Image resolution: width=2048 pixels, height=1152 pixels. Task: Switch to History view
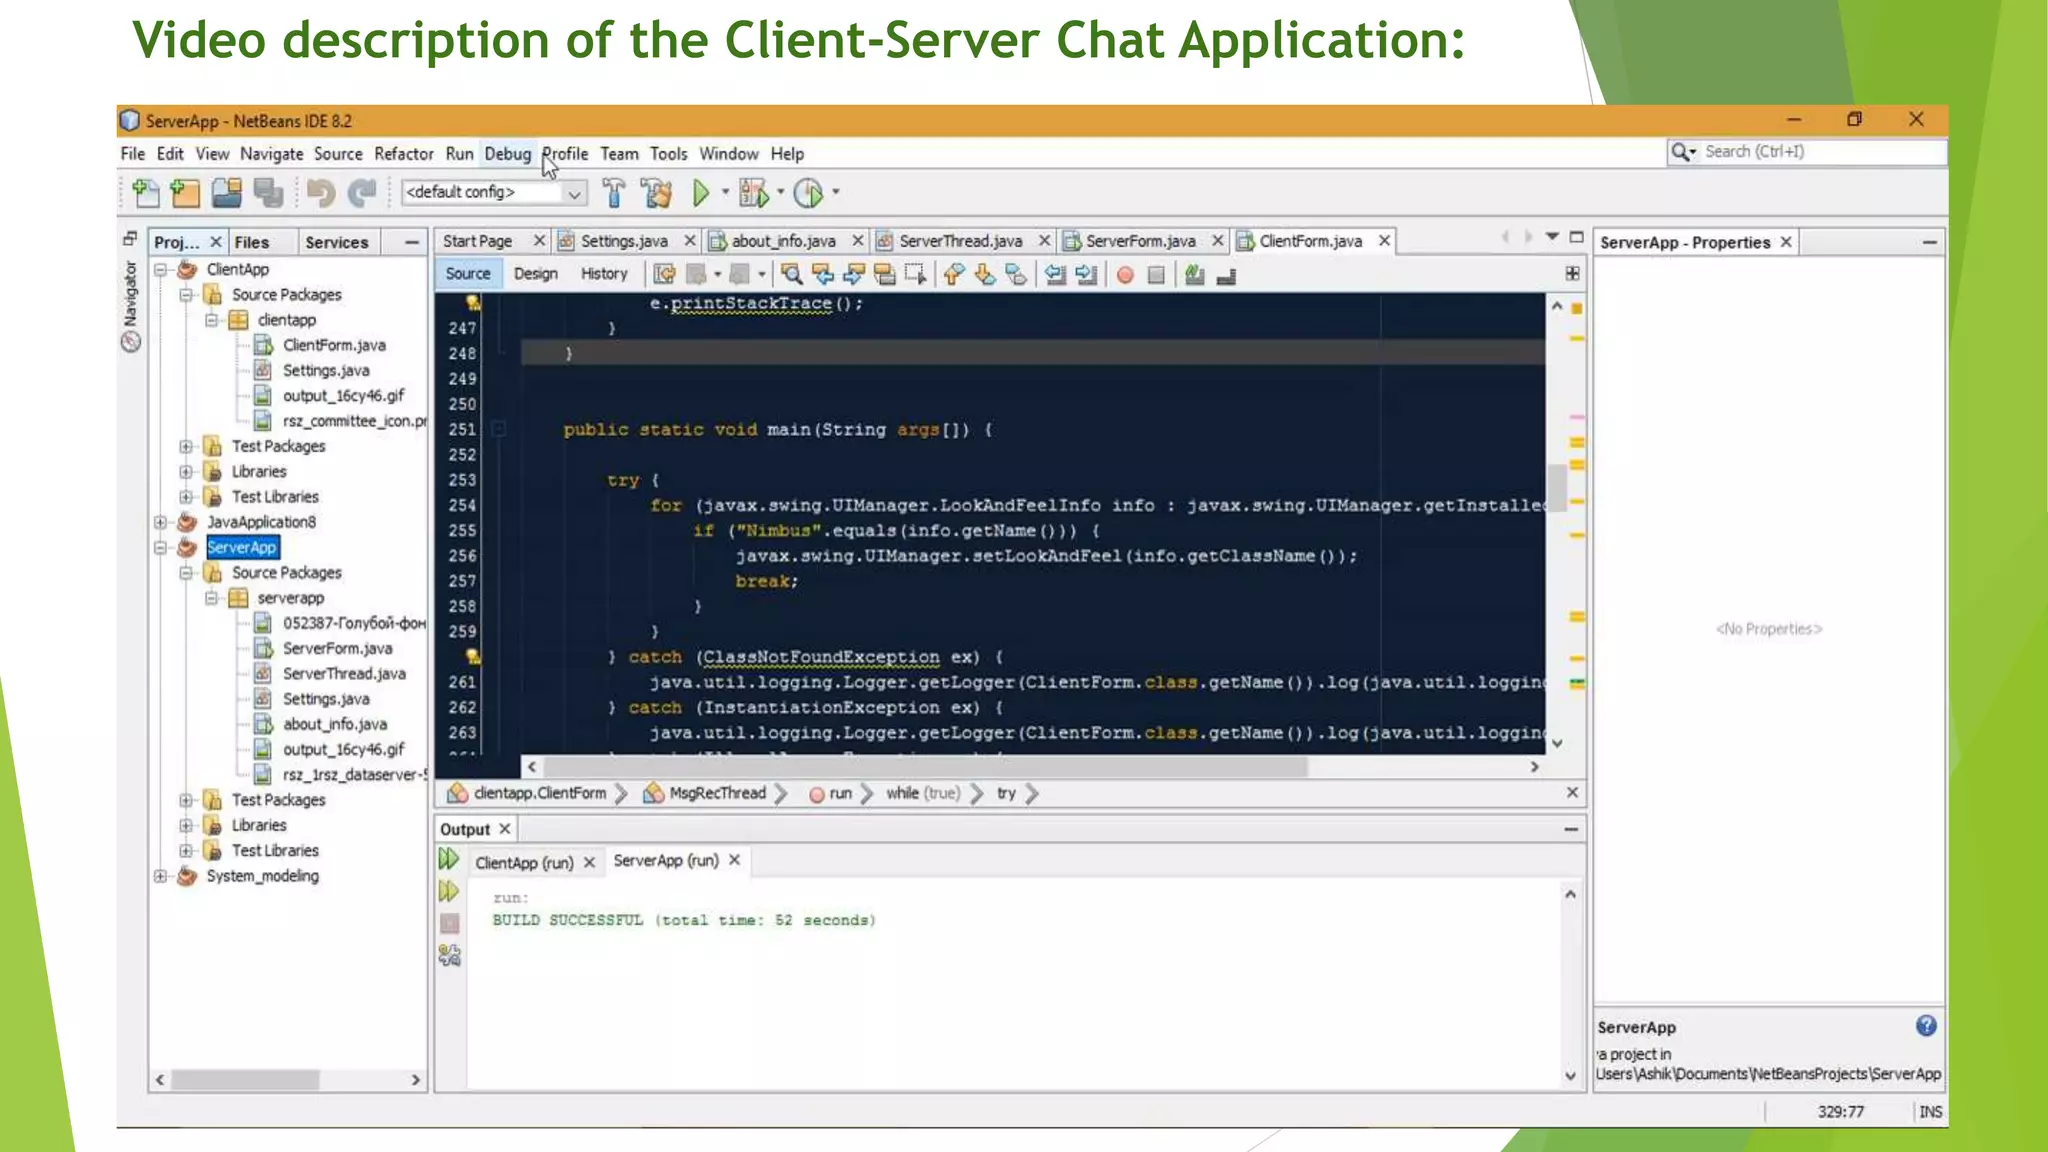pos(604,274)
